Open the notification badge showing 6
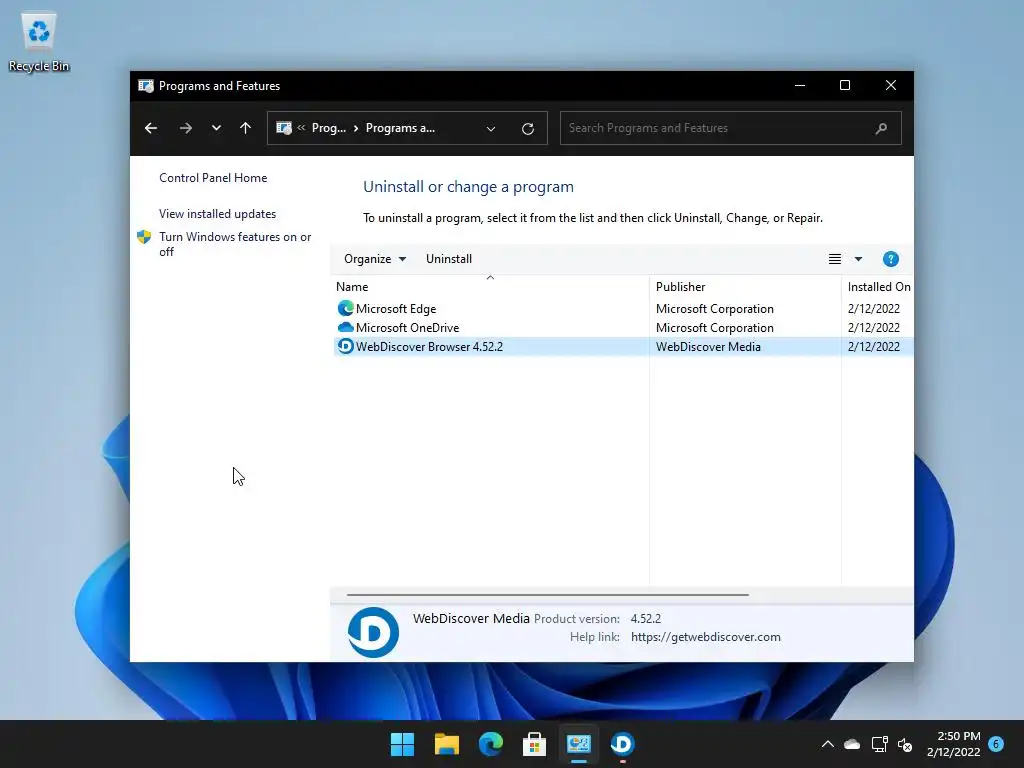The height and width of the screenshot is (768, 1024). point(996,744)
